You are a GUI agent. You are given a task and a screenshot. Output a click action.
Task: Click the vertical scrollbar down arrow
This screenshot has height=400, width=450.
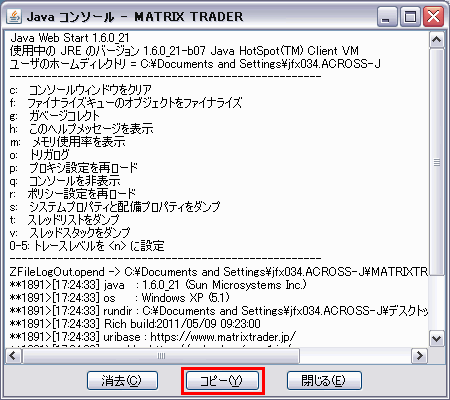click(436, 339)
